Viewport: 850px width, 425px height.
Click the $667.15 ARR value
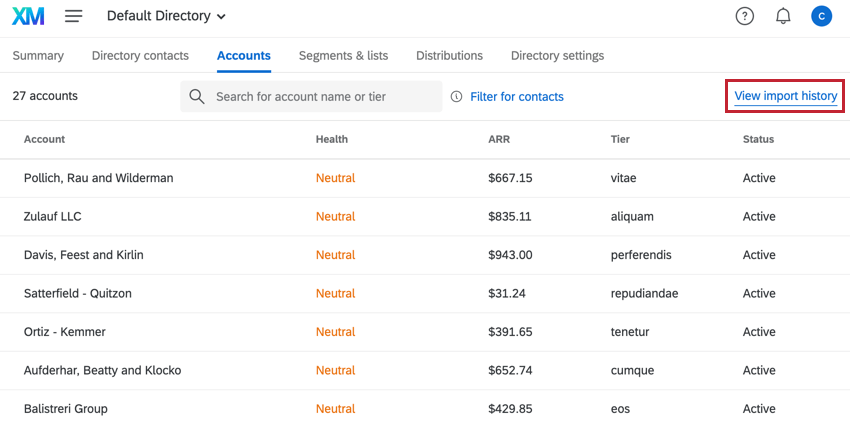[510, 178]
